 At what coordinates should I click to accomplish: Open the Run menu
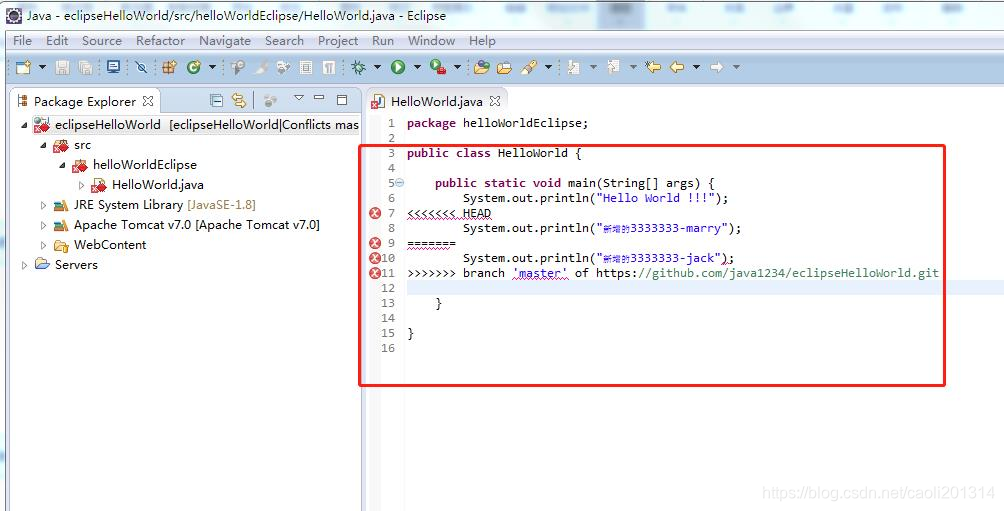383,40
